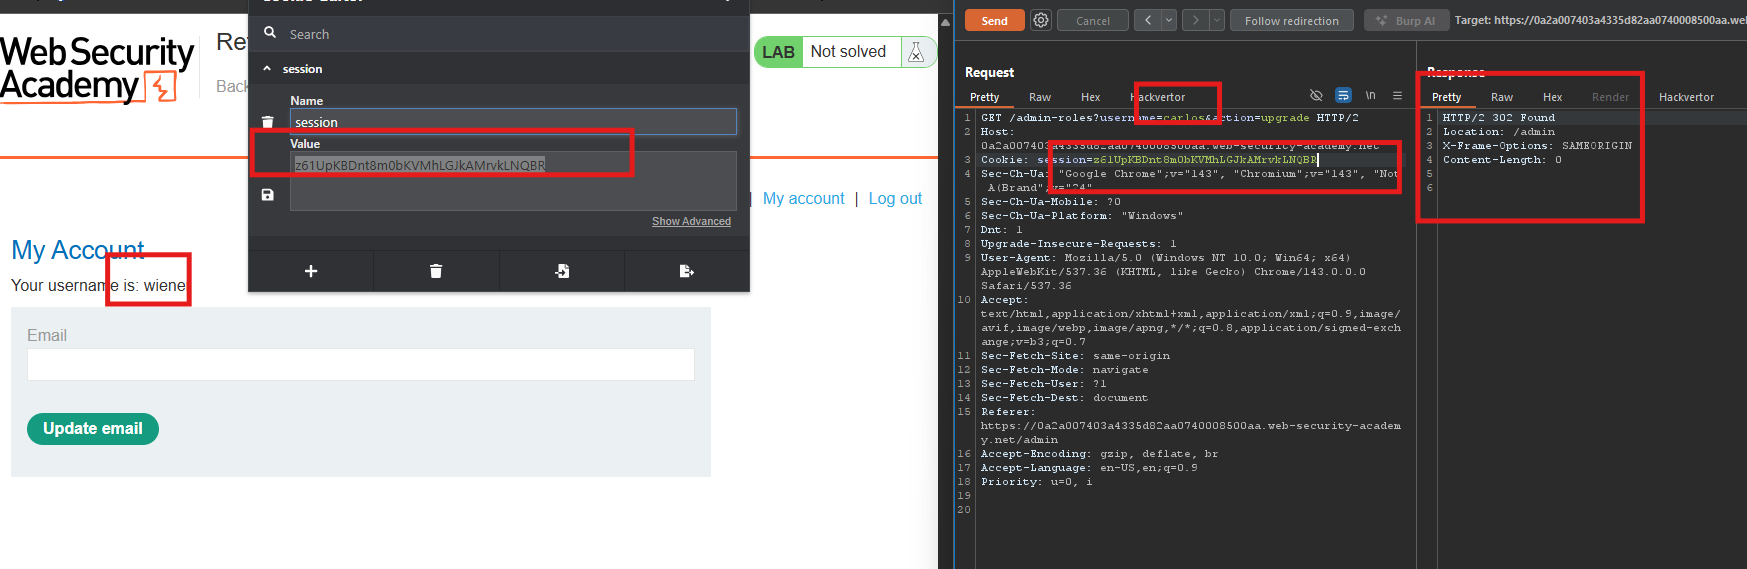Click the scroll up arrow on page scrollbar
1747x569 pixels.
tap(945, 21)
